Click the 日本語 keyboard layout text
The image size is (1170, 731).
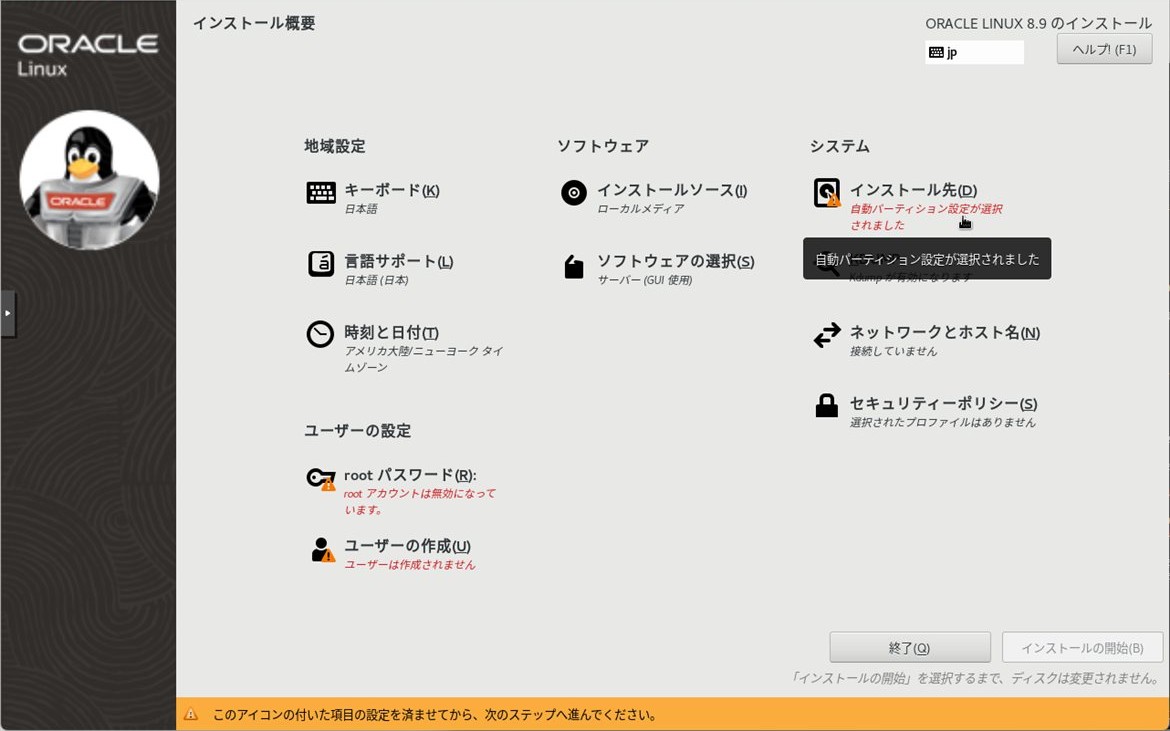(x=360, y=209)
